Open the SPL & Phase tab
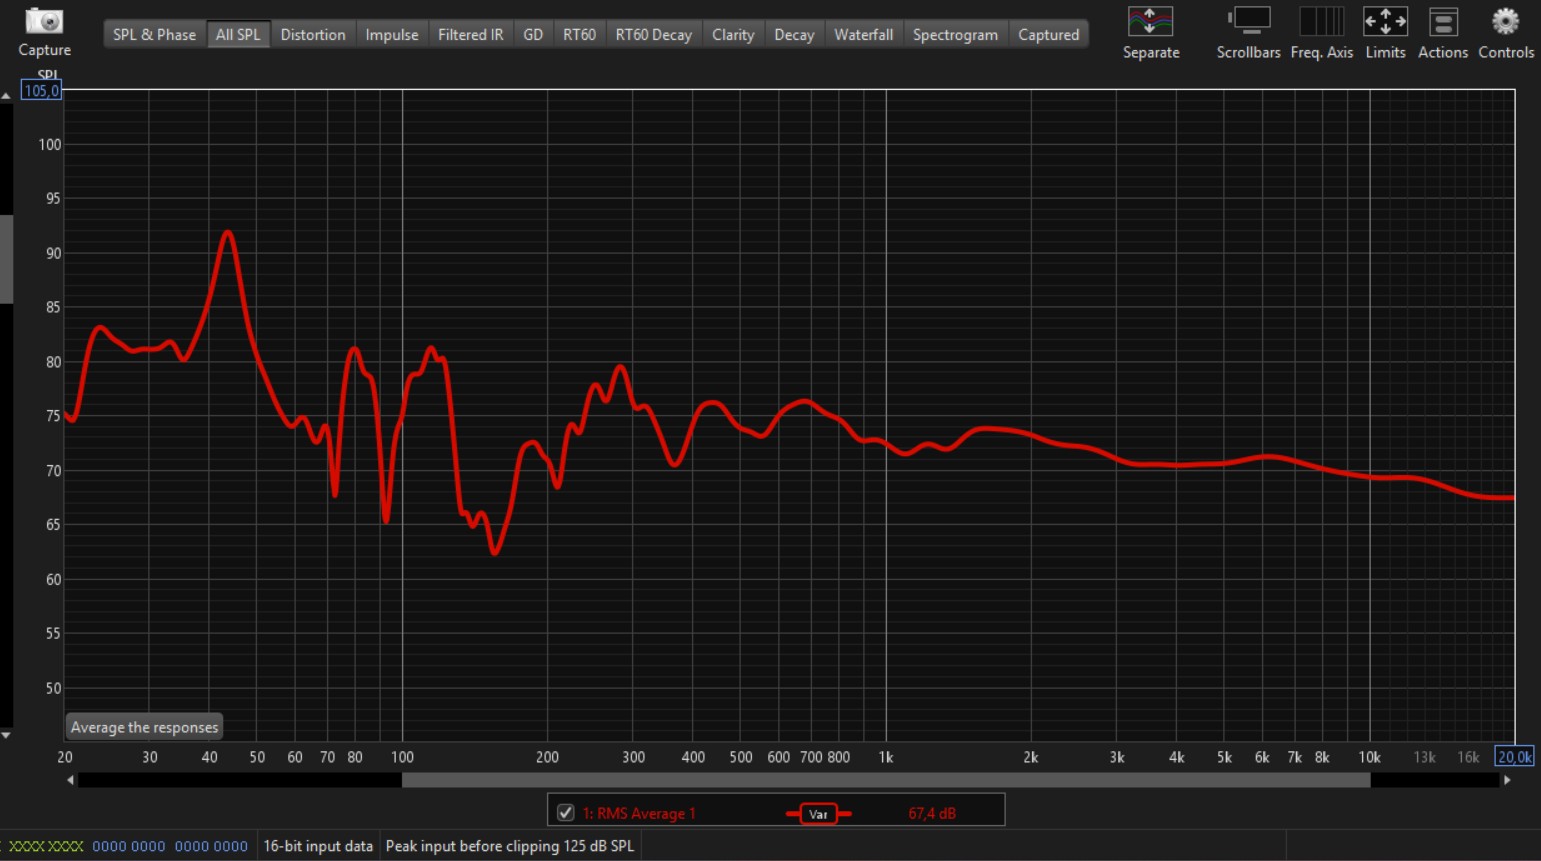Image resolution: width=1541 pixels, height=861 pixels. [154, 35]
